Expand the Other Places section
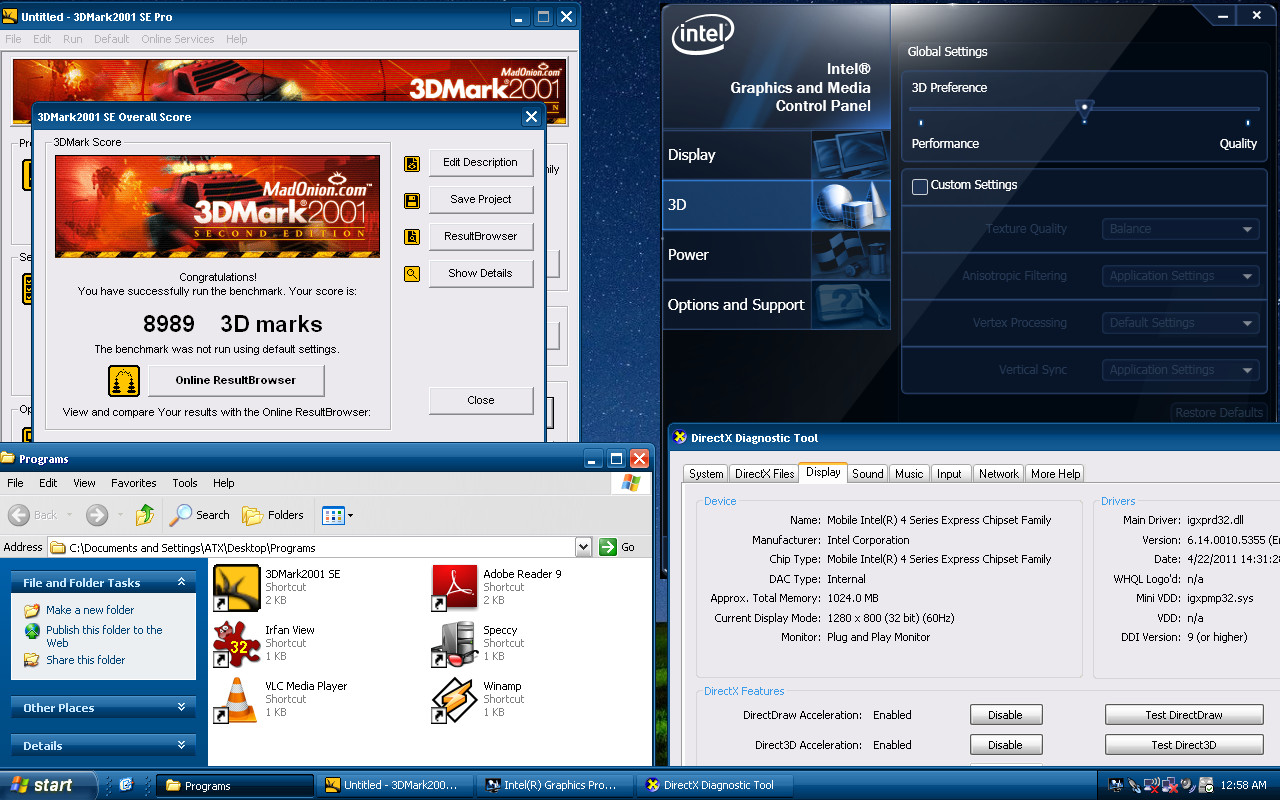Image resolution: width=1280 pixels, height=800 pixels. [x=181, y=707]
